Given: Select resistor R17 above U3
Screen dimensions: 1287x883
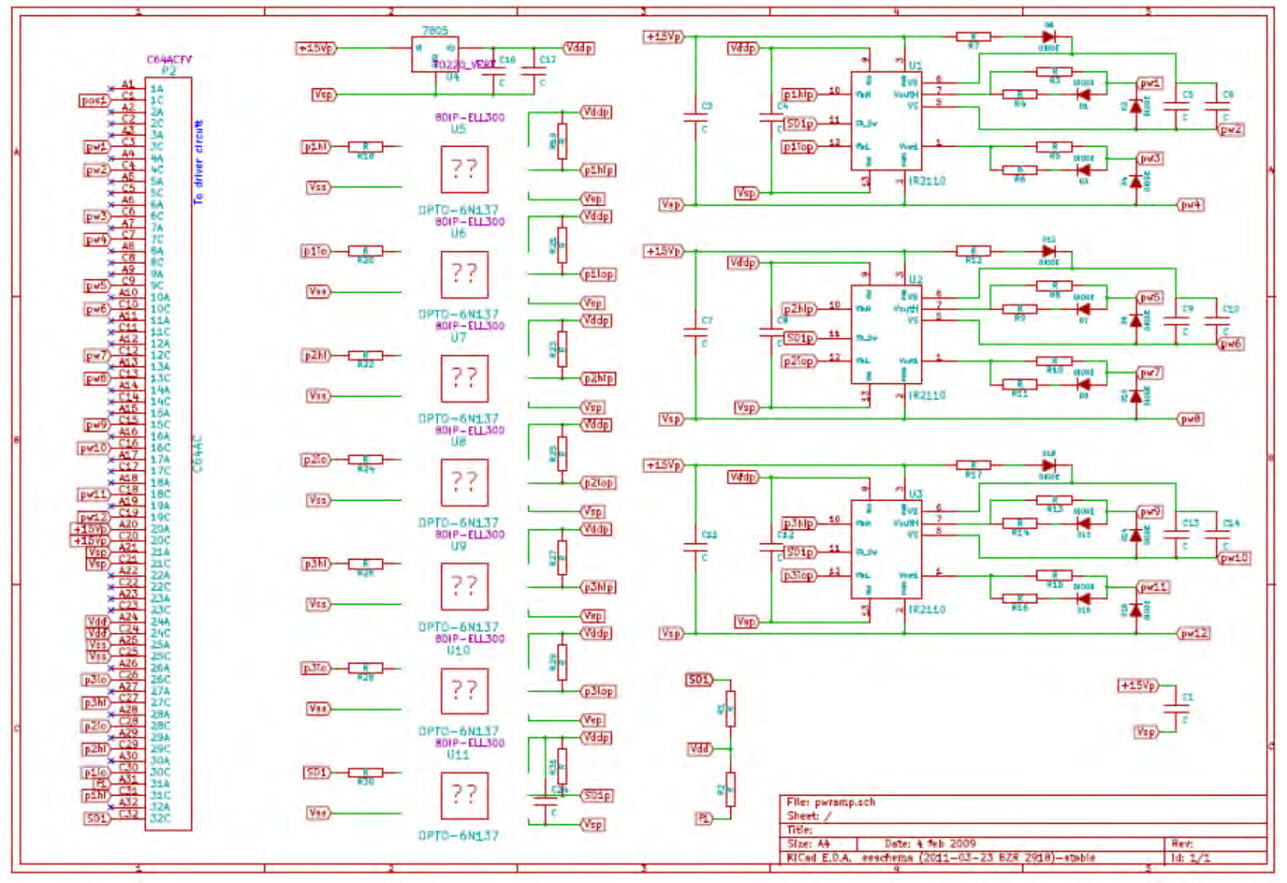Looking at the screenshot, I should (x=973, y=466).
